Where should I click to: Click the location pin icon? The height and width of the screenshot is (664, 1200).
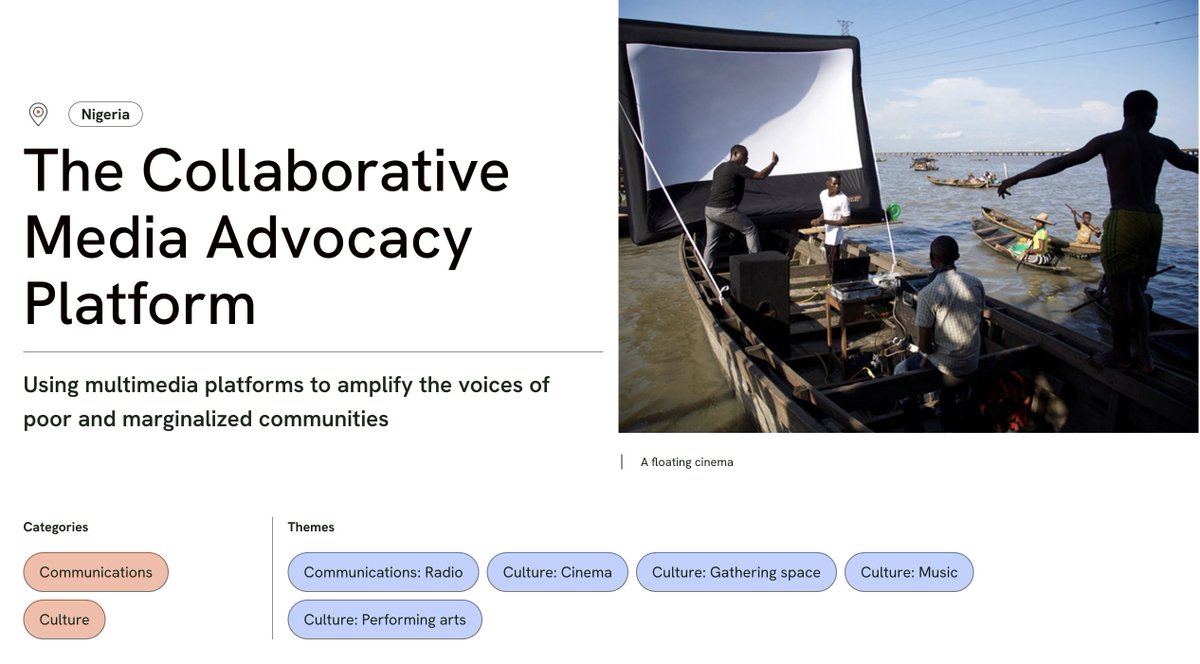[x=37, y=113]
